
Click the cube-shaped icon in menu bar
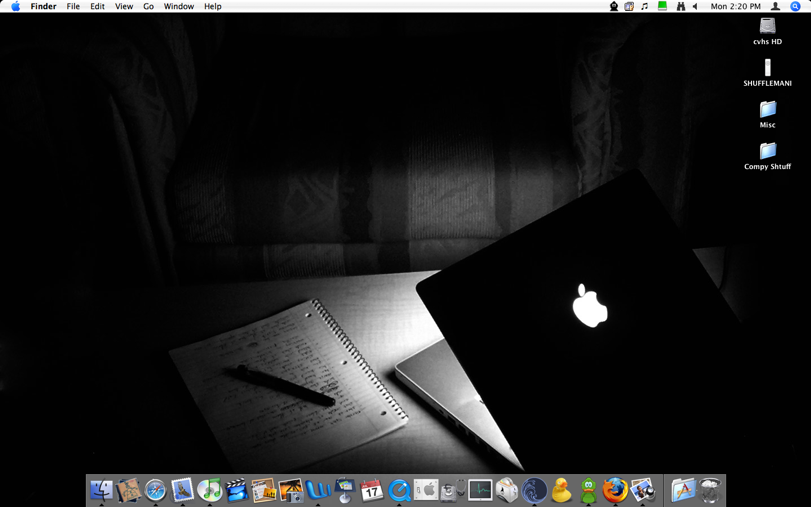629,6
